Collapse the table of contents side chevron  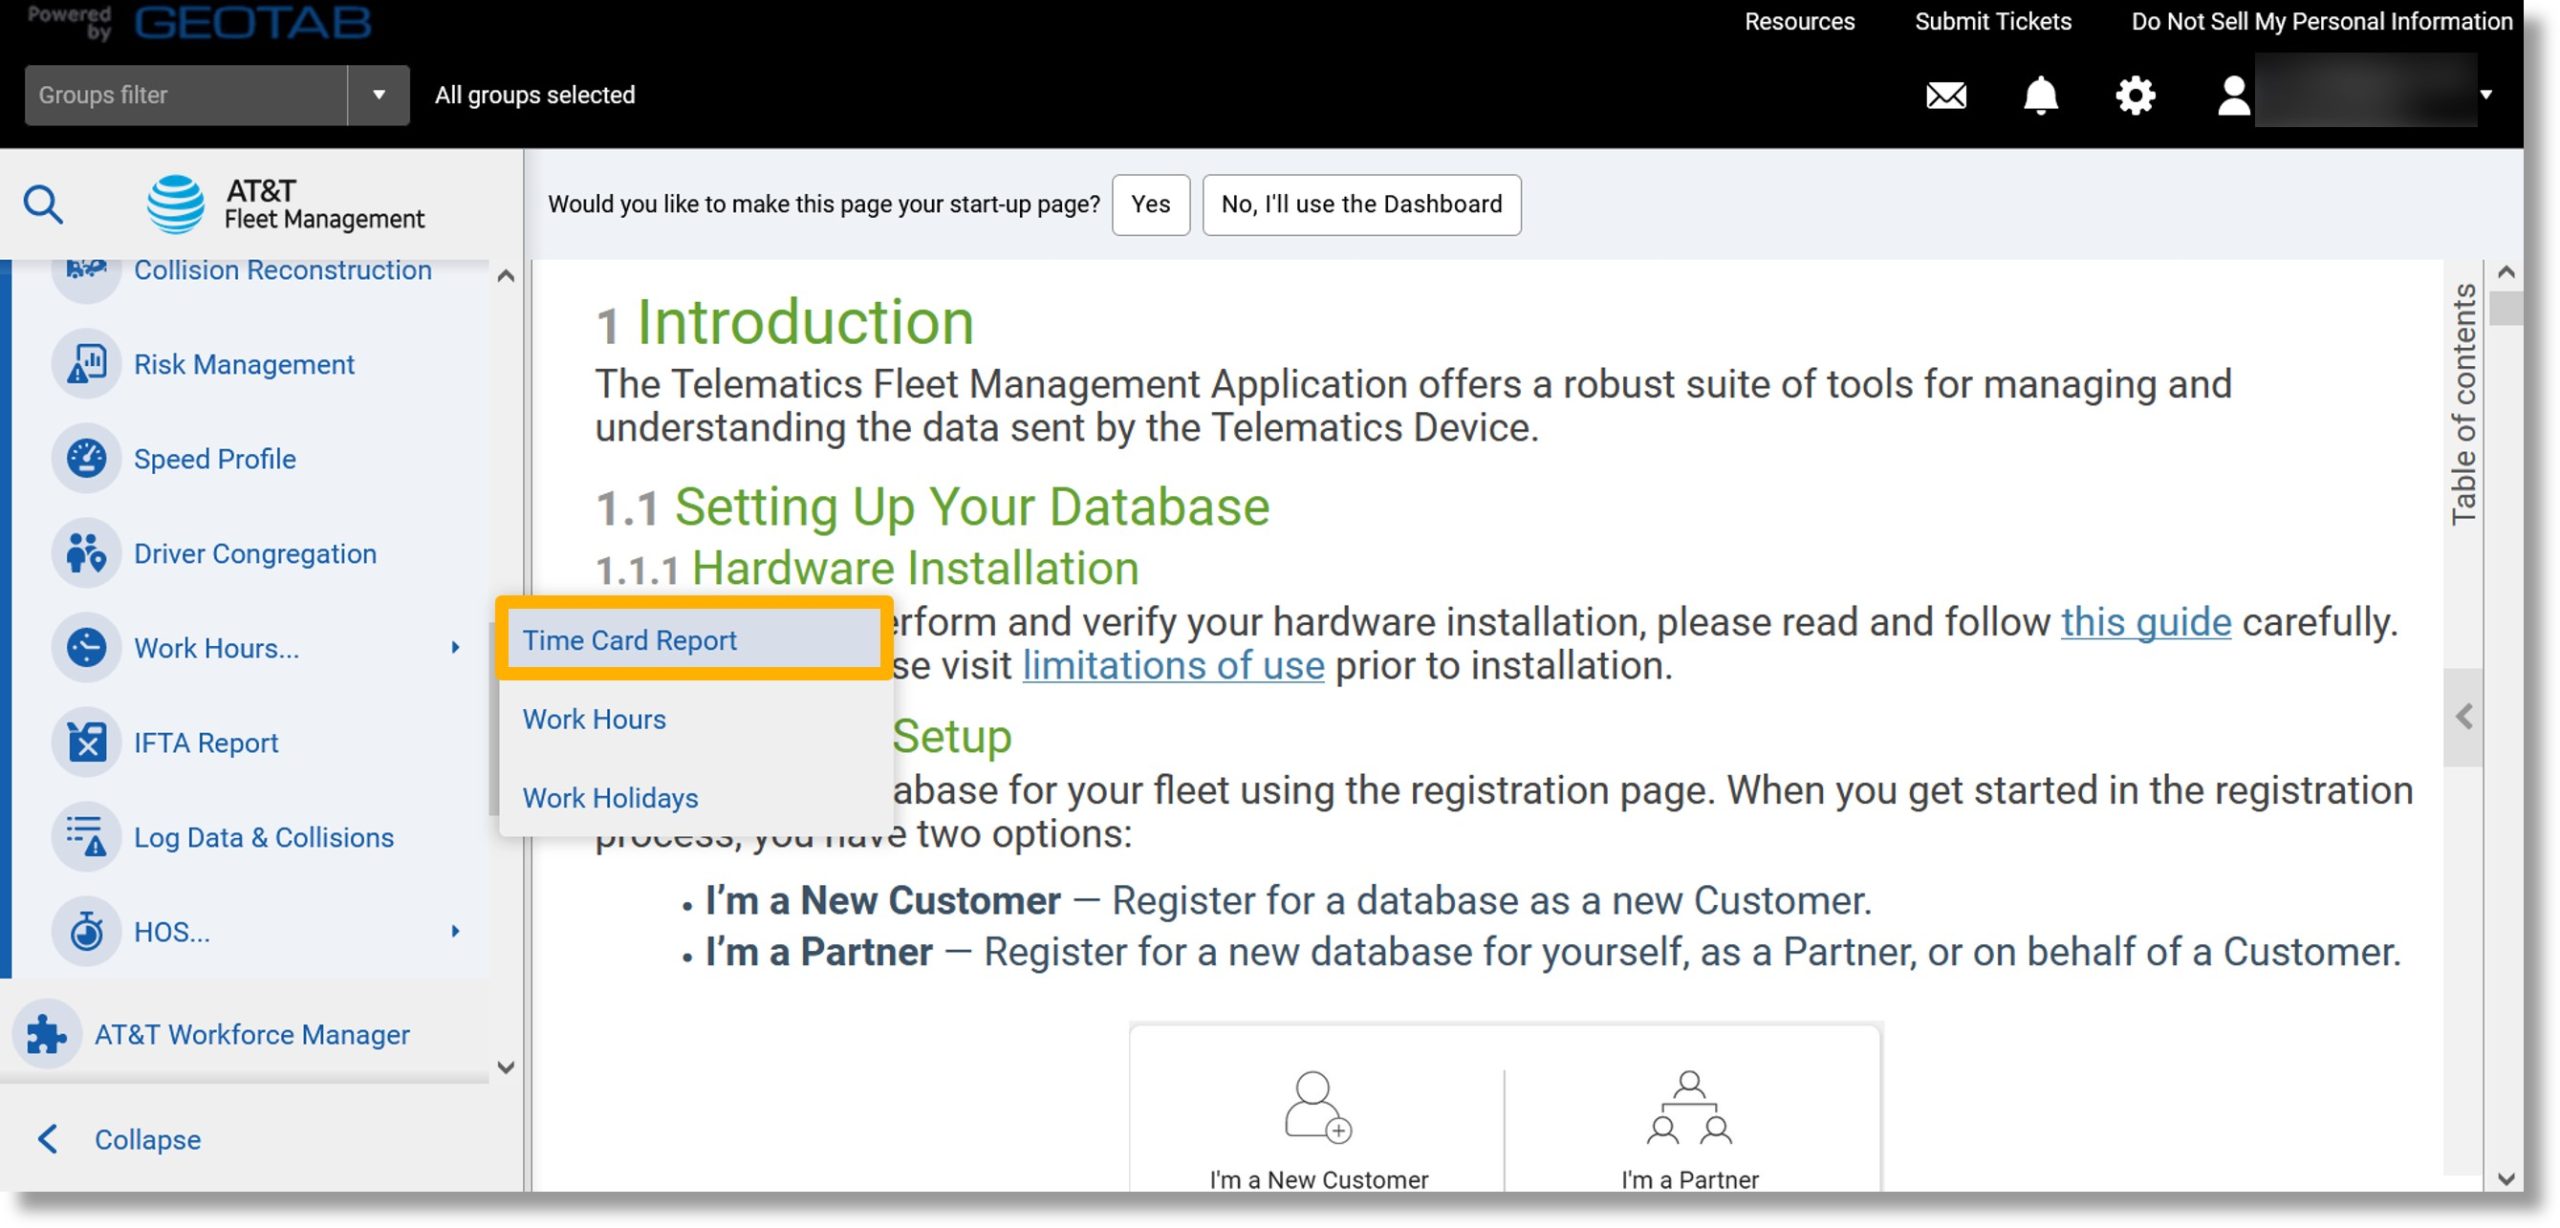click(x=2464, y=717)
